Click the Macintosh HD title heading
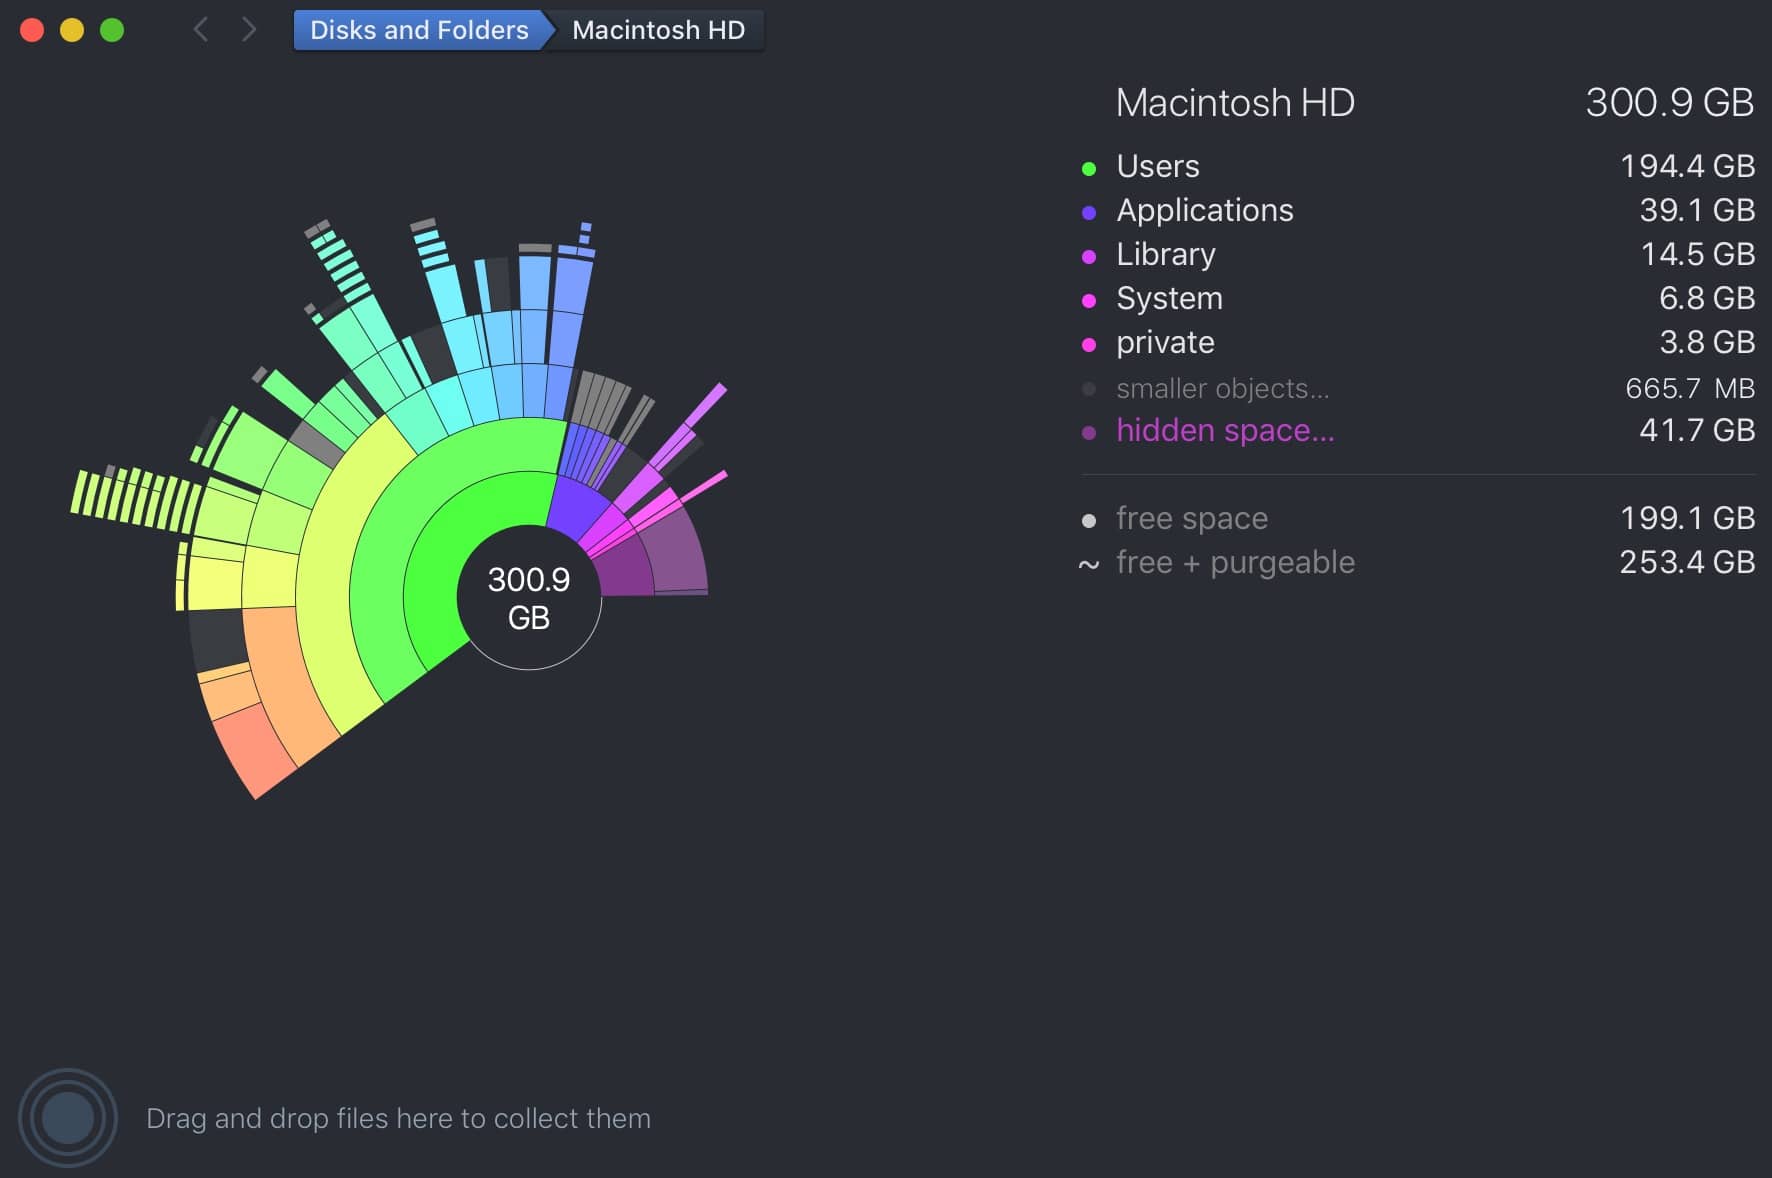The height and width of the screenshot is (1178, 1772). tap(1235, 102)
